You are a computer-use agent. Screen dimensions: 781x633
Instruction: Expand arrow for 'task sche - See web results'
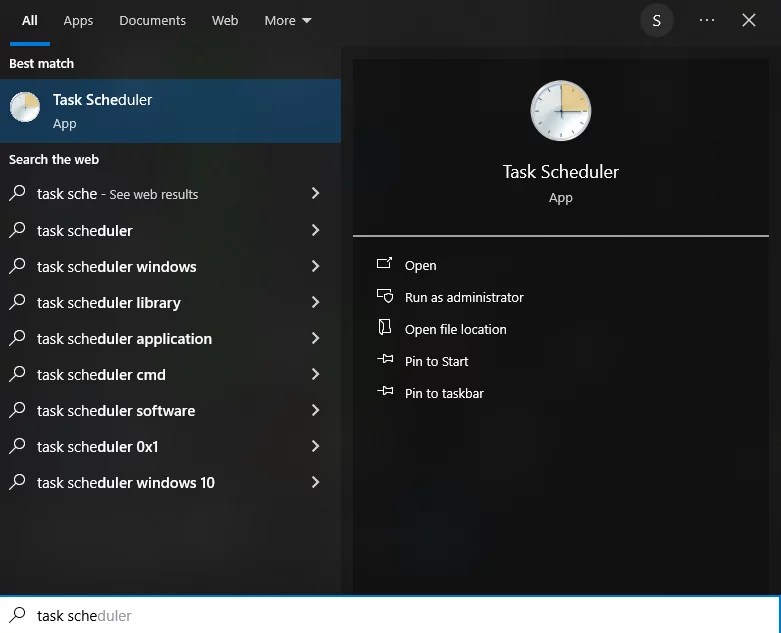(315, 193)
